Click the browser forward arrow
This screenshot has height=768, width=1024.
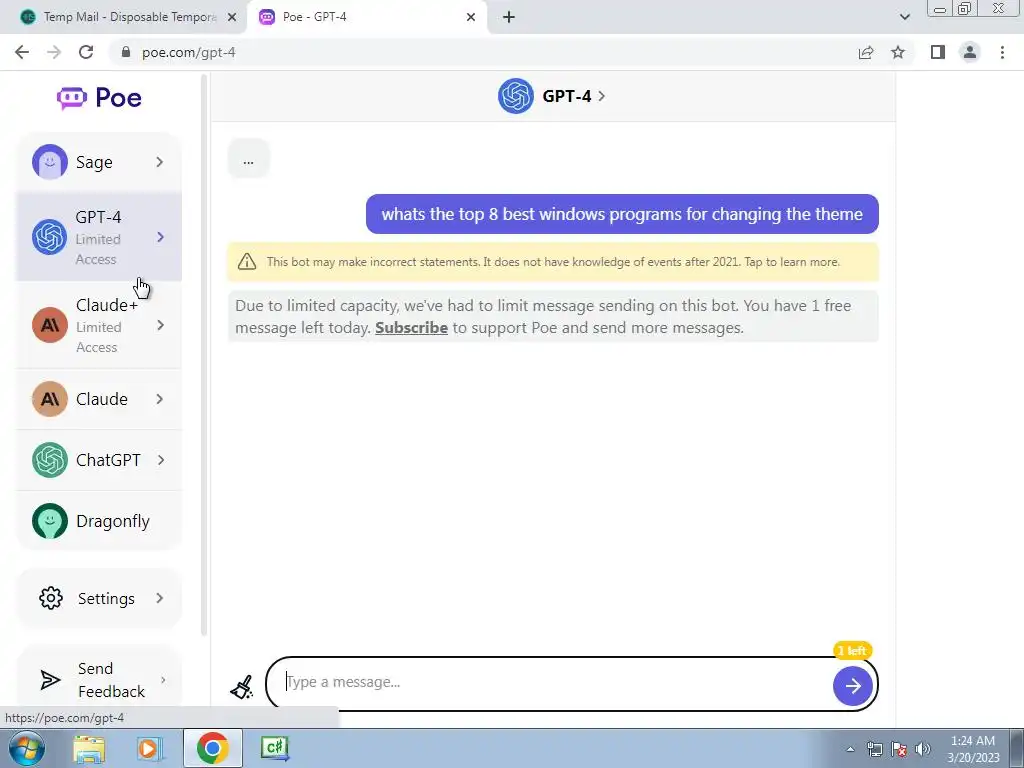tap(54, 52)
